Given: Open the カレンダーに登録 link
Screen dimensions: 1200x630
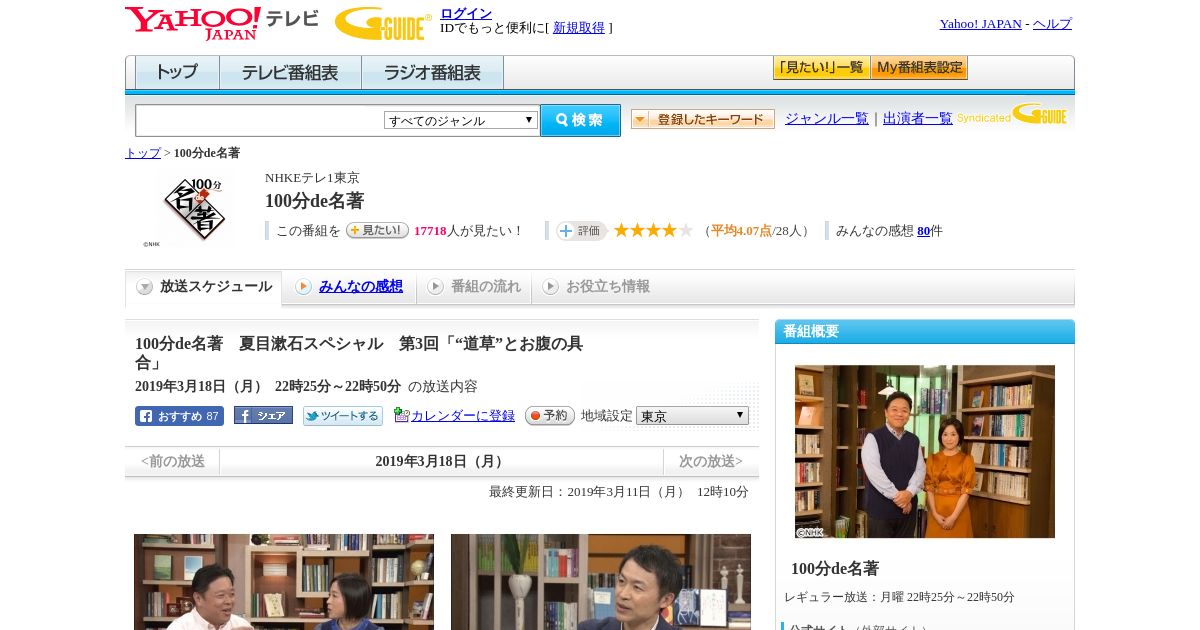Looking at the screenshot, I should click(463, 416).
